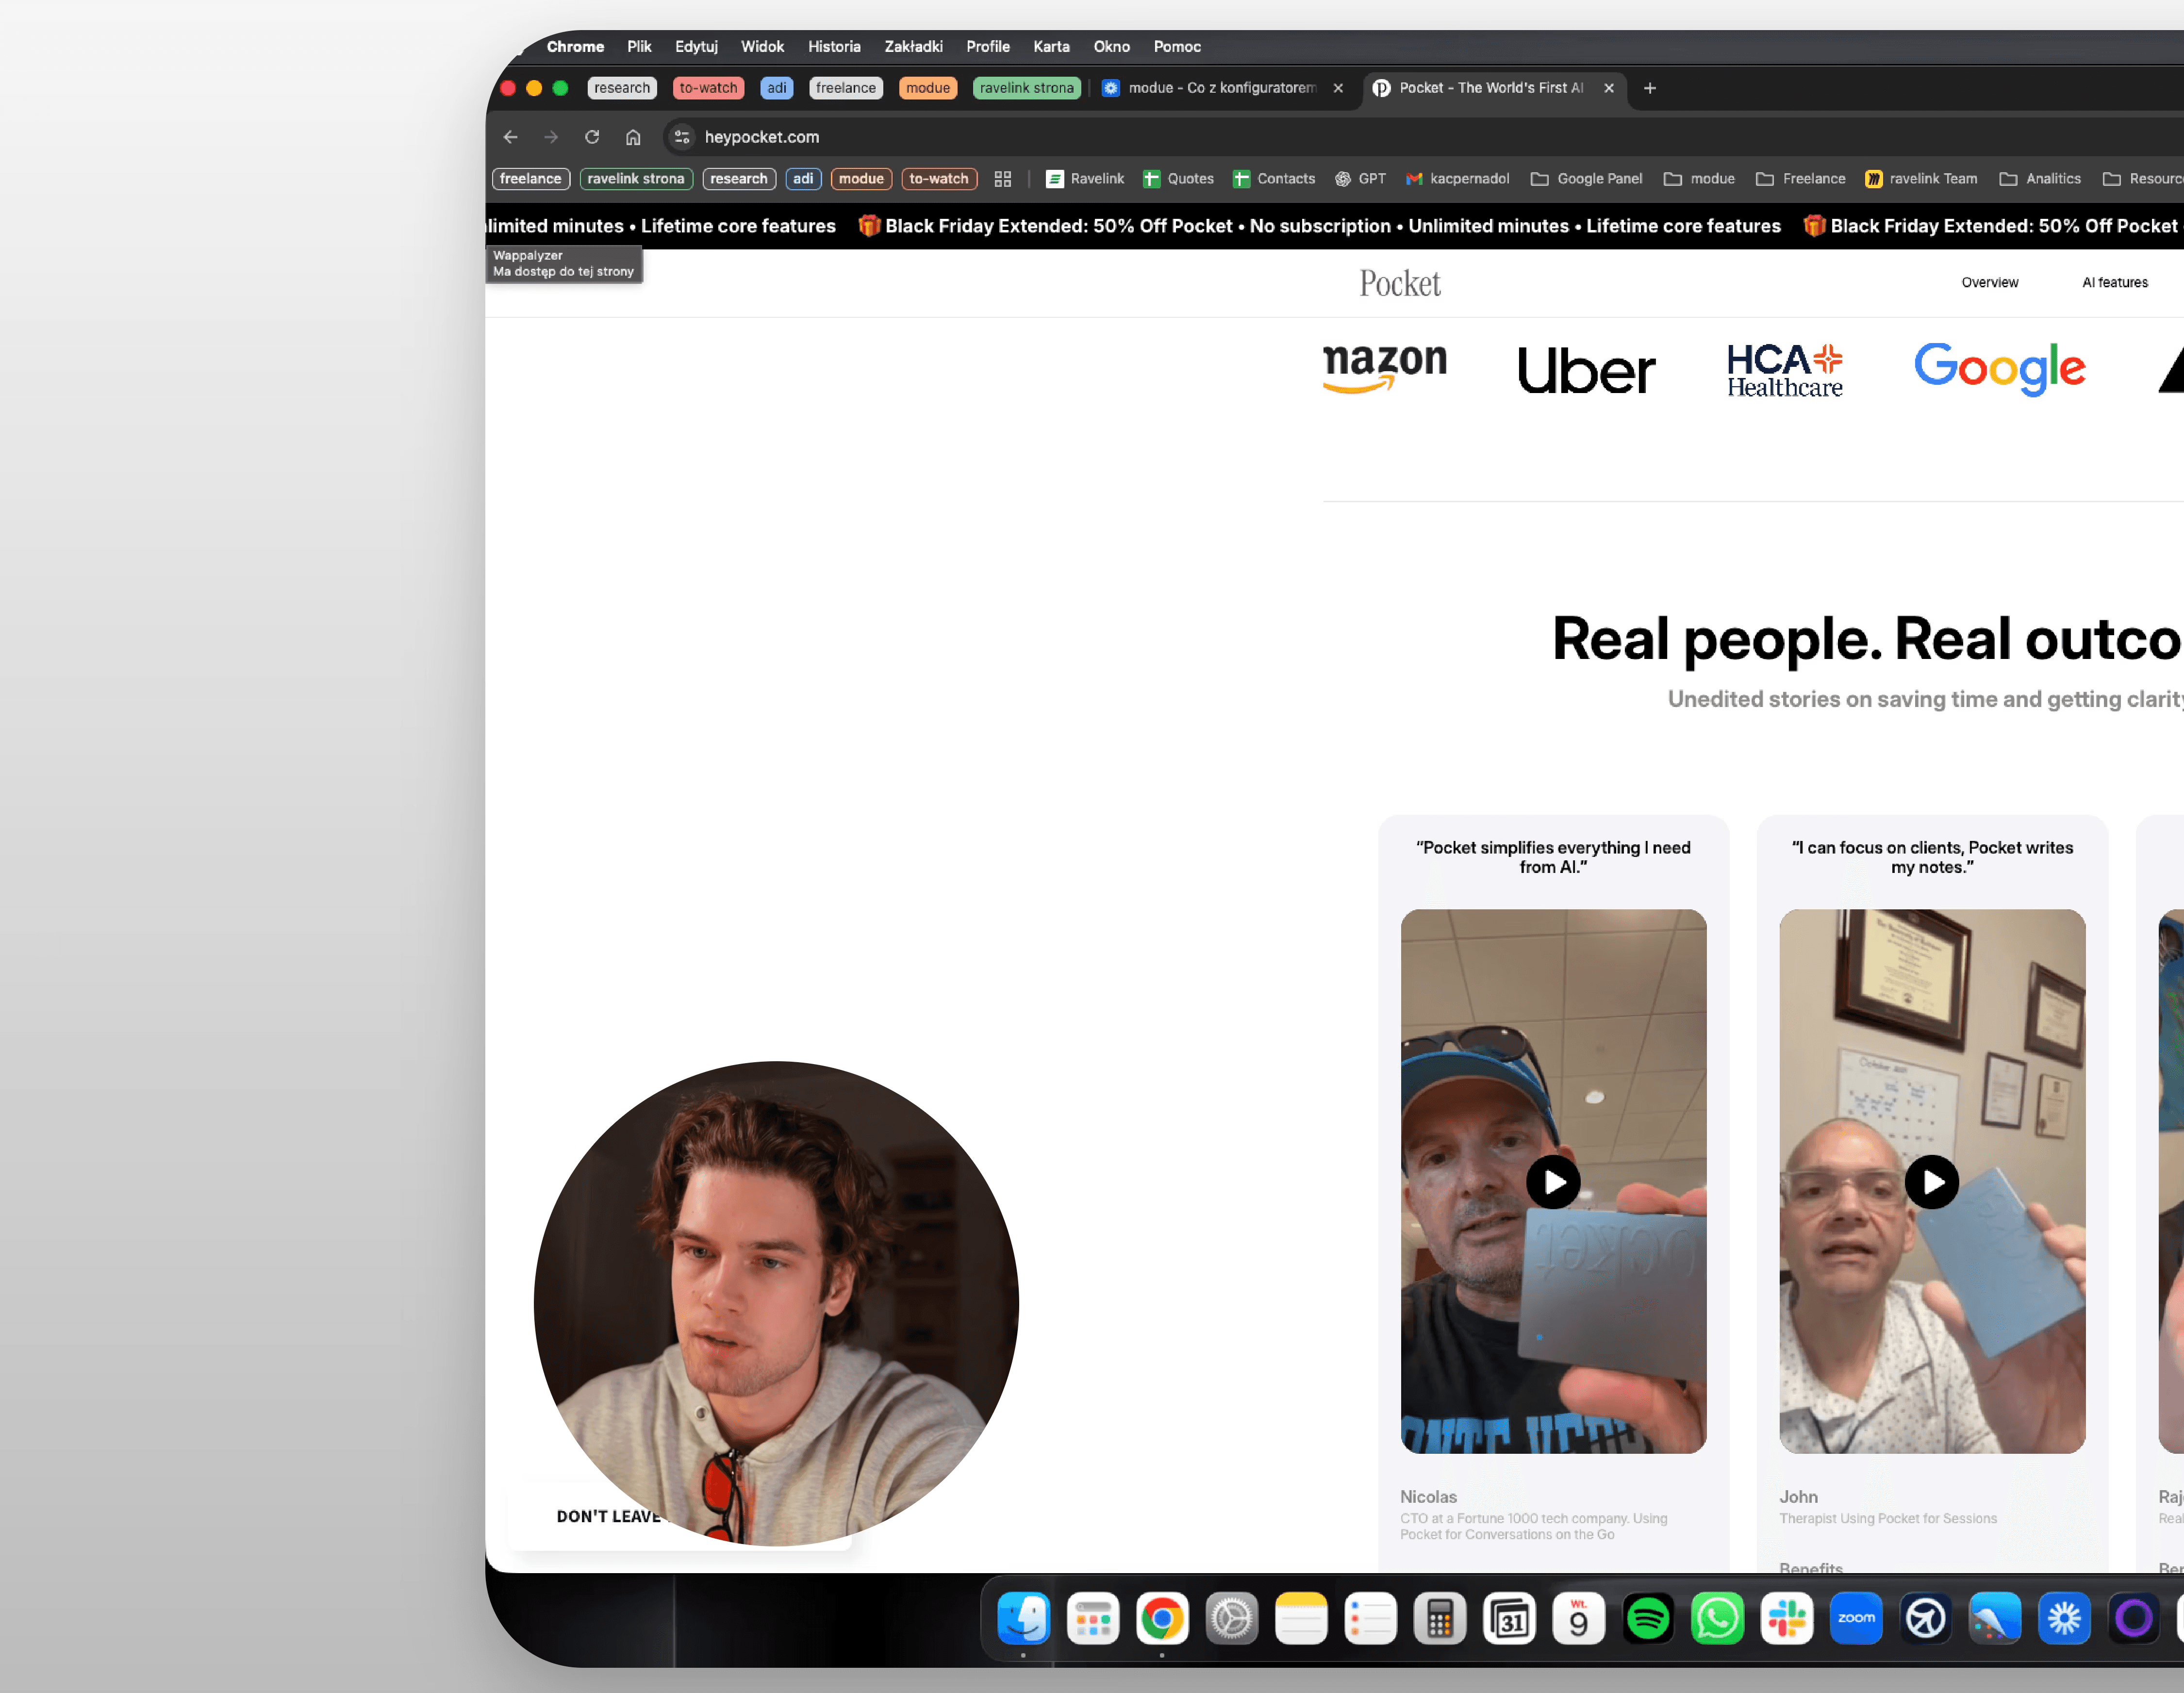Click the browser home icon
The image size is (2184, 1693).
tap(633, 137)
